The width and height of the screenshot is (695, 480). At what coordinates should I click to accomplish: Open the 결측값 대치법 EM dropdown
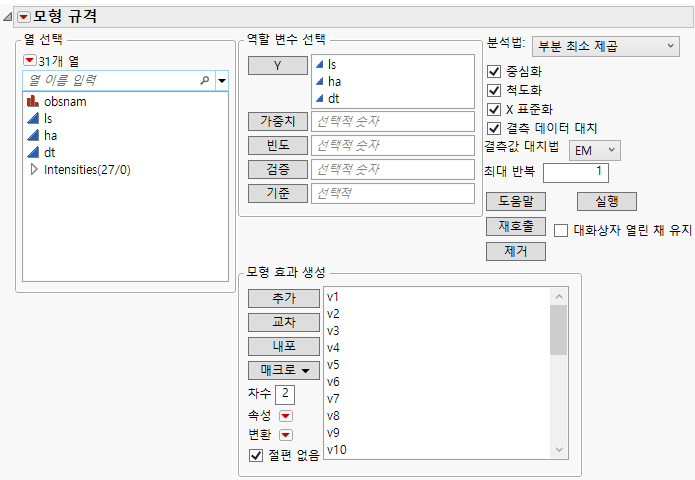595,151
